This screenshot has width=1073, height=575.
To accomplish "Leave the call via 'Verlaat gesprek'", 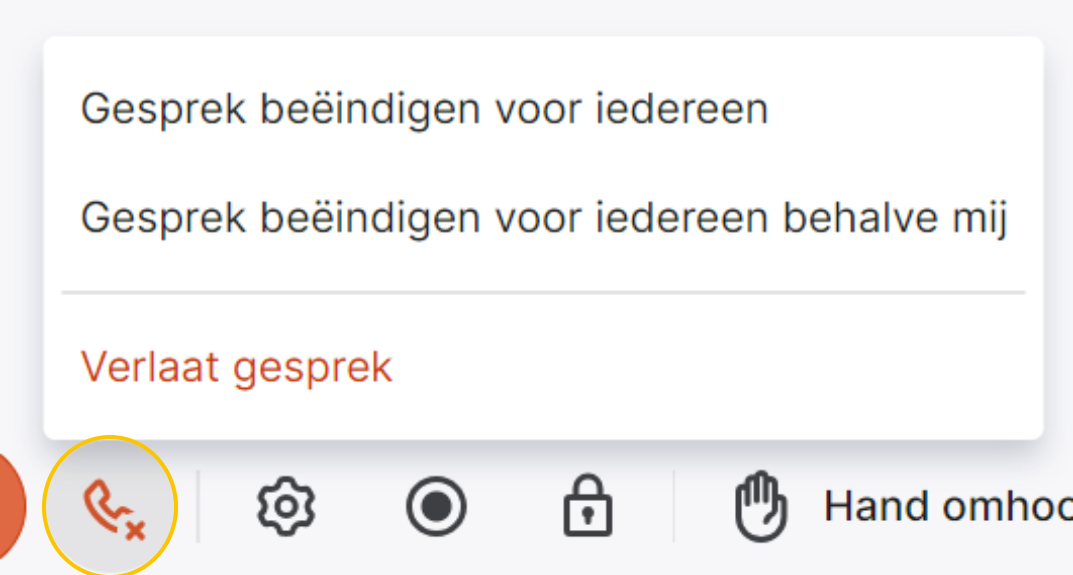I will [x=236, y=367].
